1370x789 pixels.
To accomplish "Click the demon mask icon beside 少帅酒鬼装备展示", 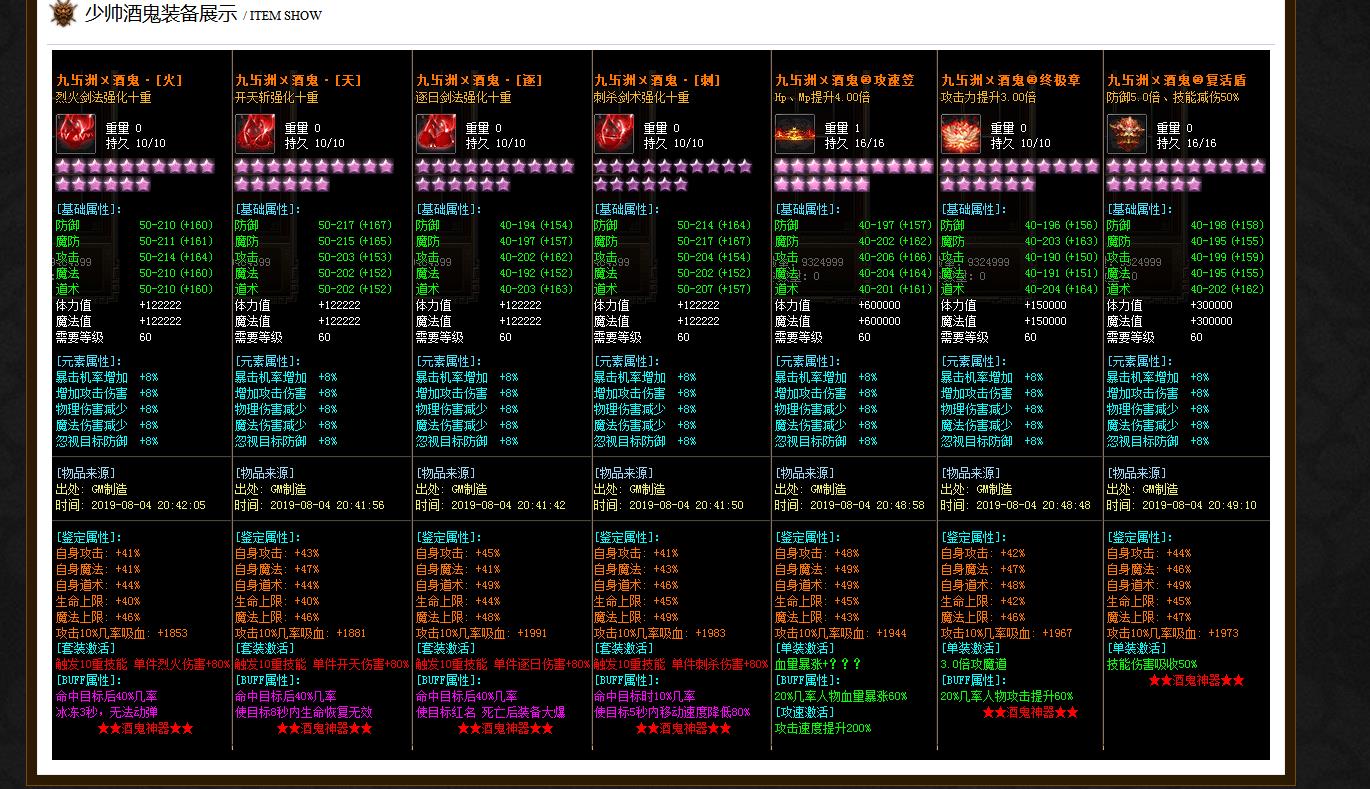I will point(63,13).
